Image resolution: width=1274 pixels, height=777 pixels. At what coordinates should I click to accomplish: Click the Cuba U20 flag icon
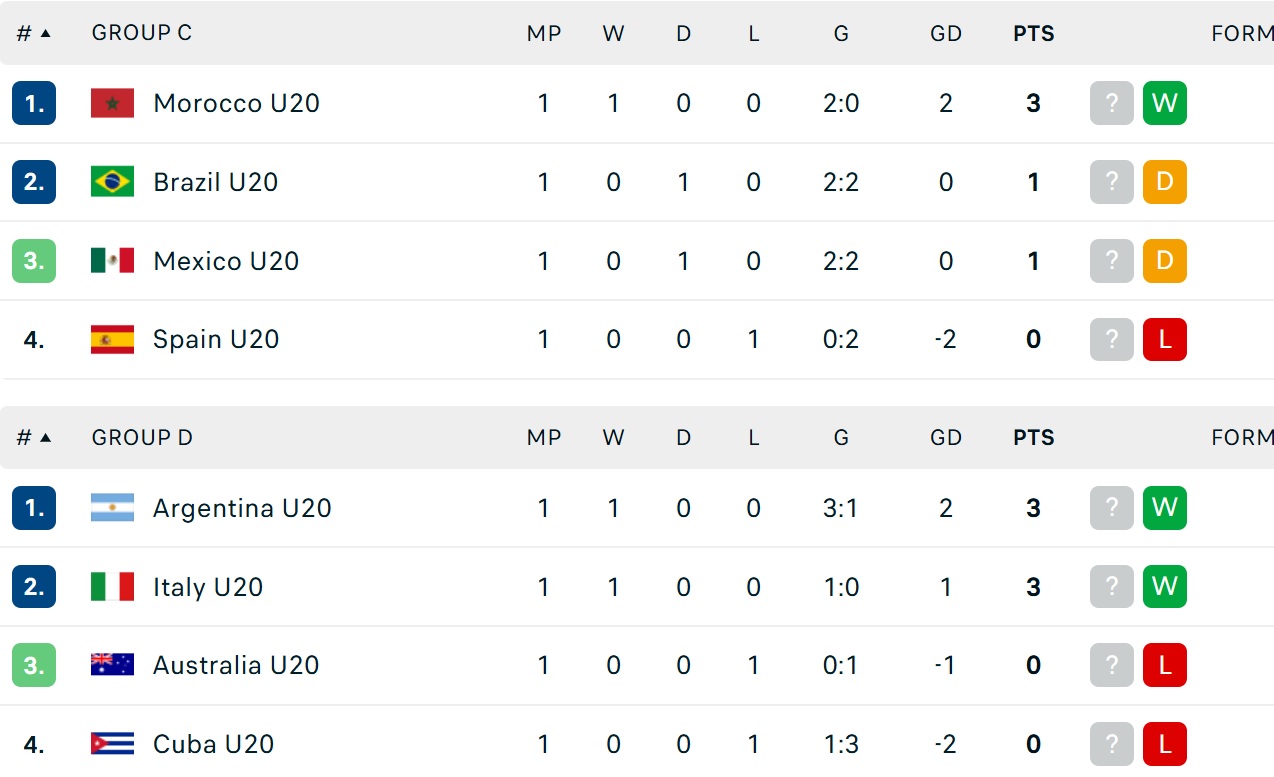pos(112,744)
